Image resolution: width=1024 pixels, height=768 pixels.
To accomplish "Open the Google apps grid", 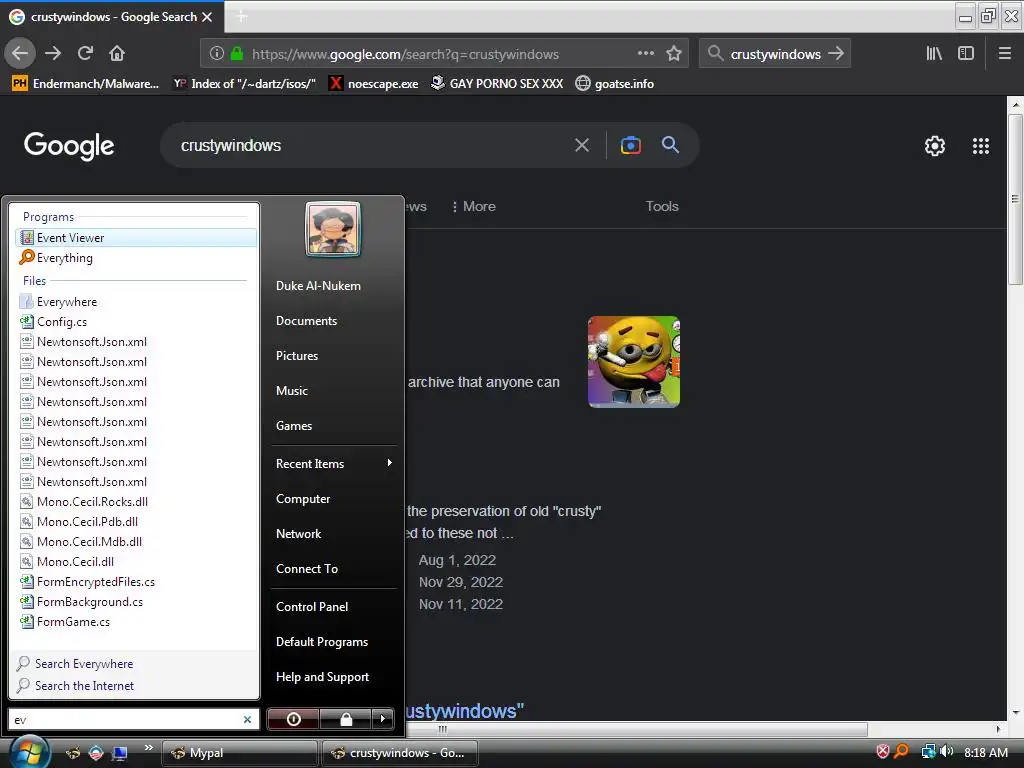I will coord(980,146).
